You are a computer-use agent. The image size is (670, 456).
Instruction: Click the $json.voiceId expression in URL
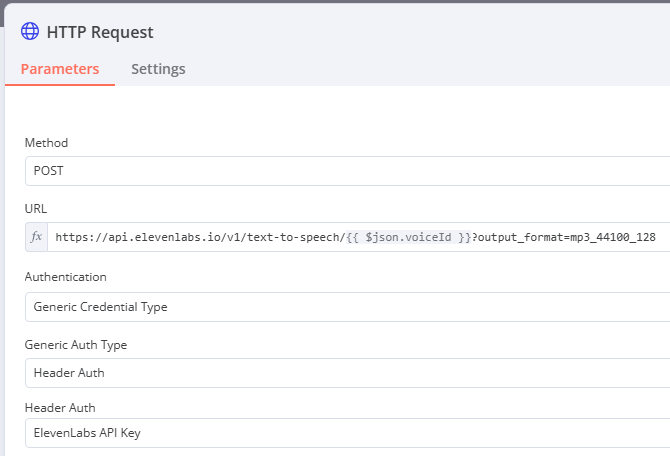pos(408,237)
